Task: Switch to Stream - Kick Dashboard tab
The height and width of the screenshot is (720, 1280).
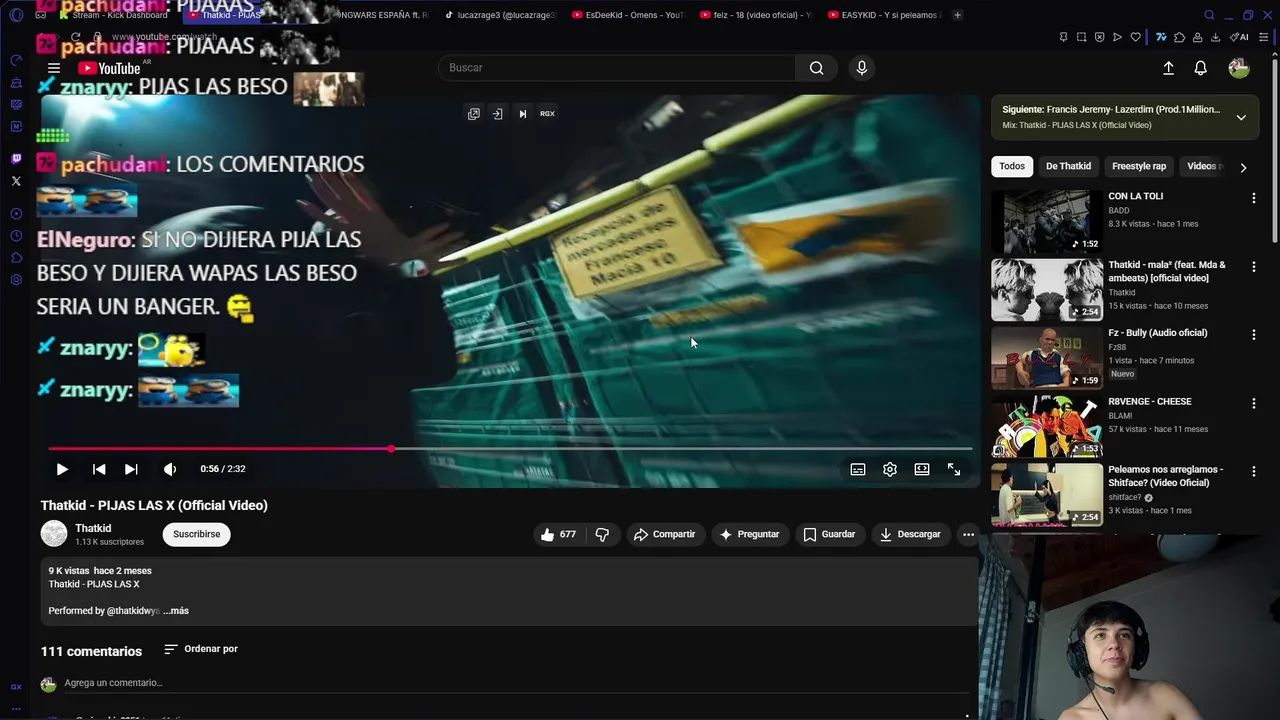Action: coord(114,15)
